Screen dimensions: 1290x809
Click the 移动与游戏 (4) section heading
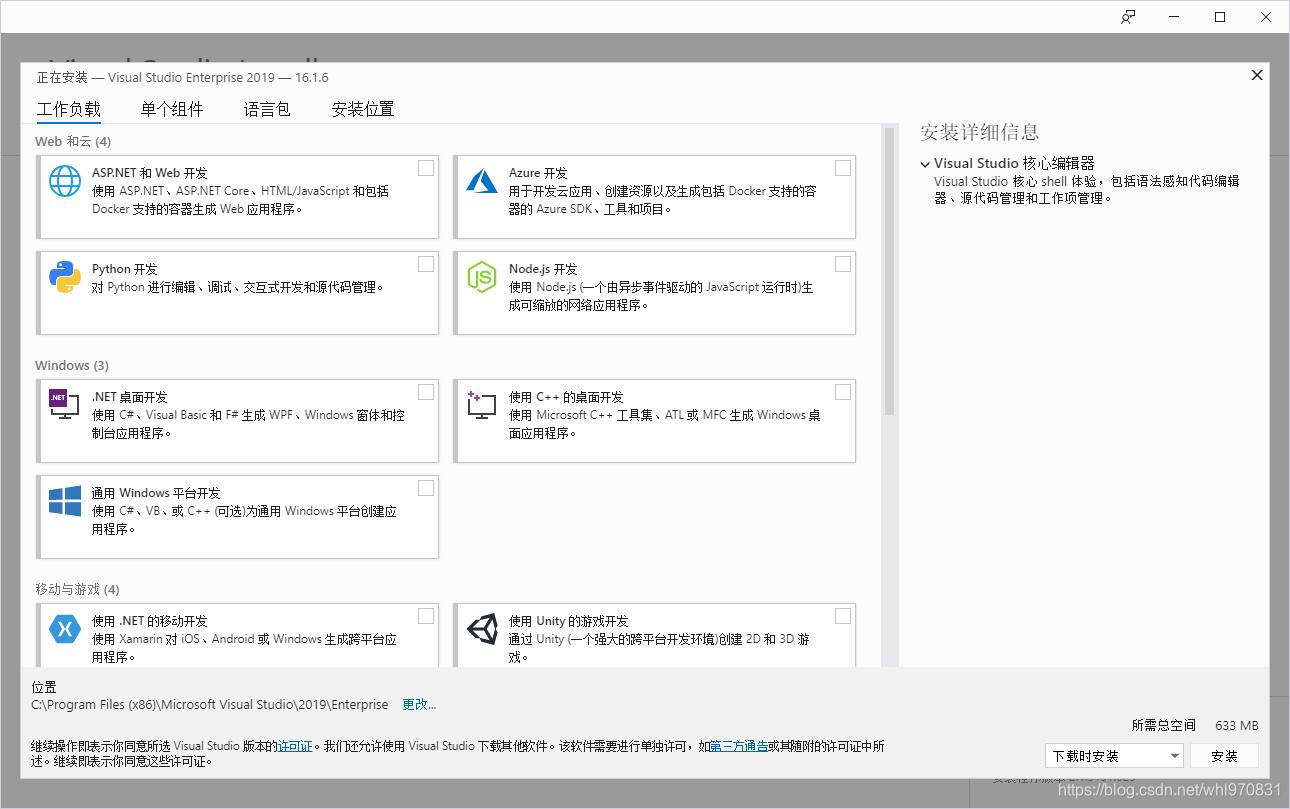point(77,589)
